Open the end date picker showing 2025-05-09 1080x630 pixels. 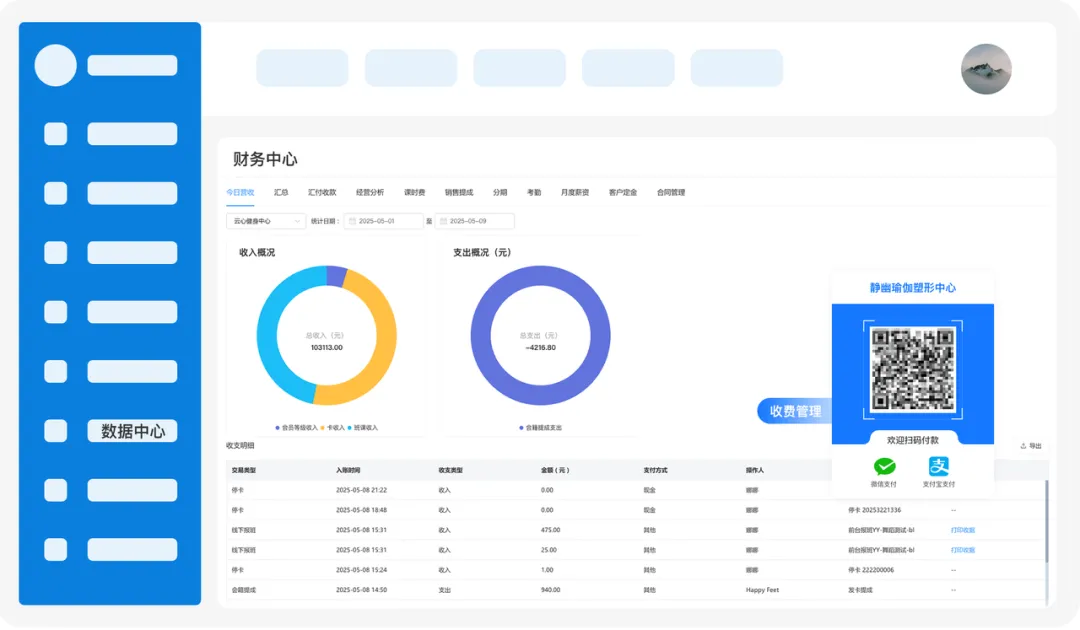475,221
